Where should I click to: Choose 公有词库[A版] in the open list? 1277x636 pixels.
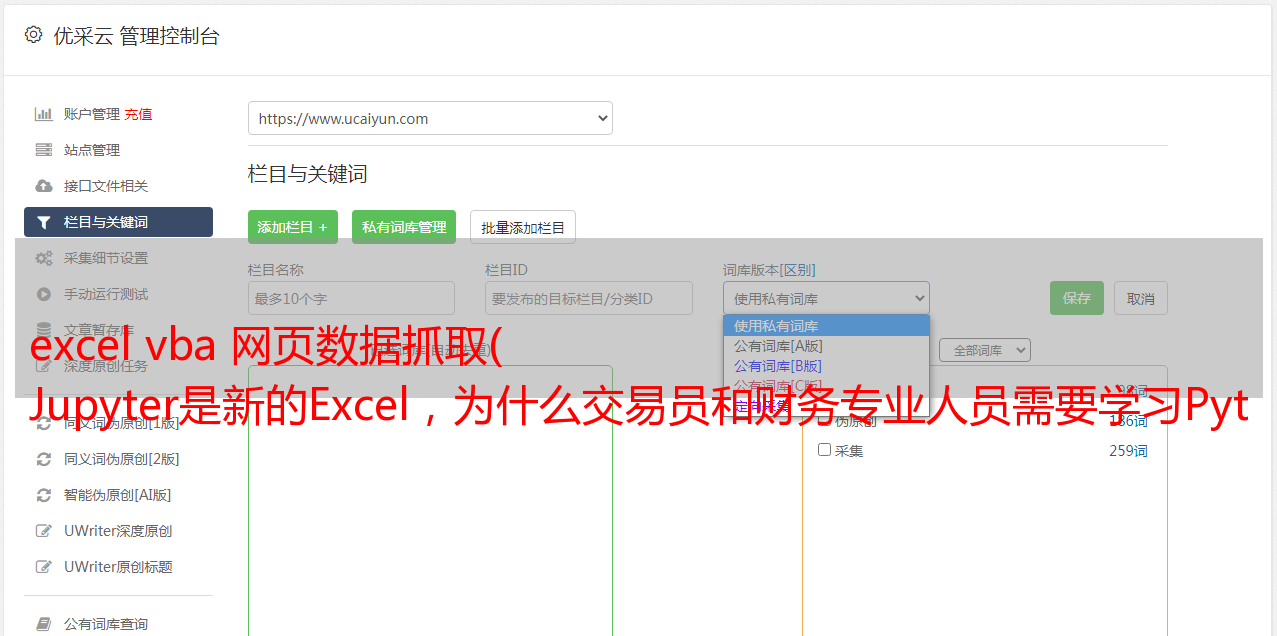pos(826,346)
